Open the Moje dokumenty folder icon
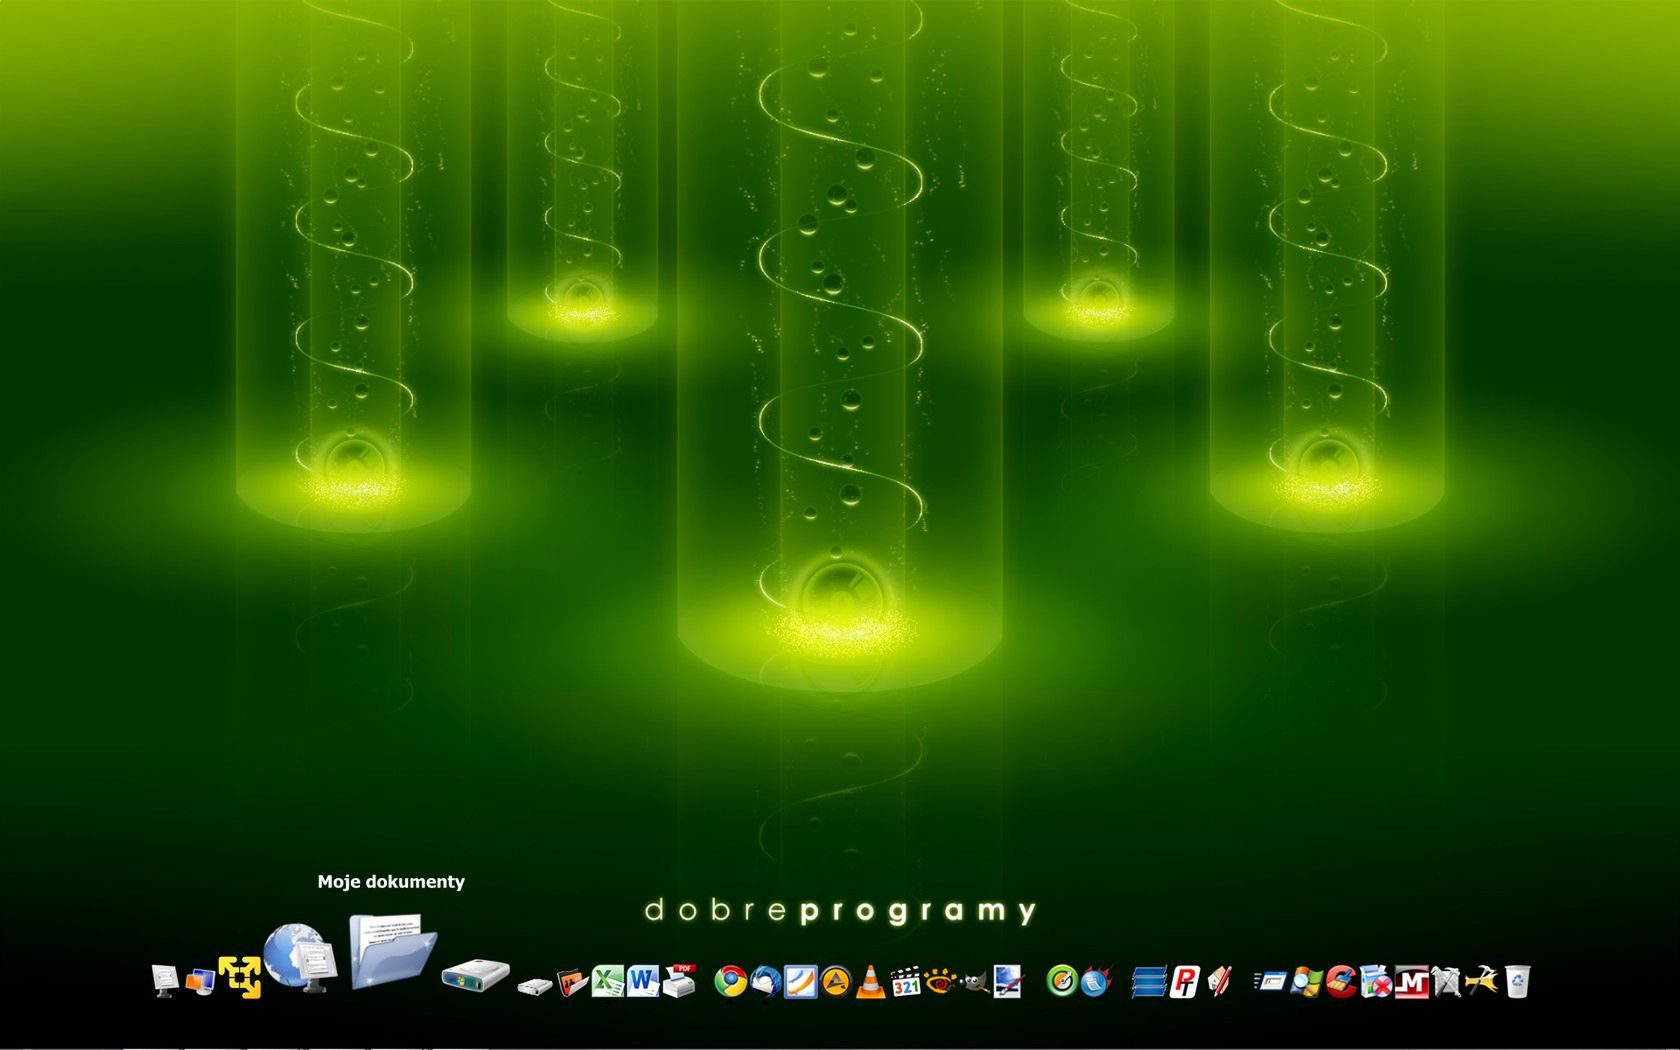1680x1050 pixels. [x=392, y=951]
